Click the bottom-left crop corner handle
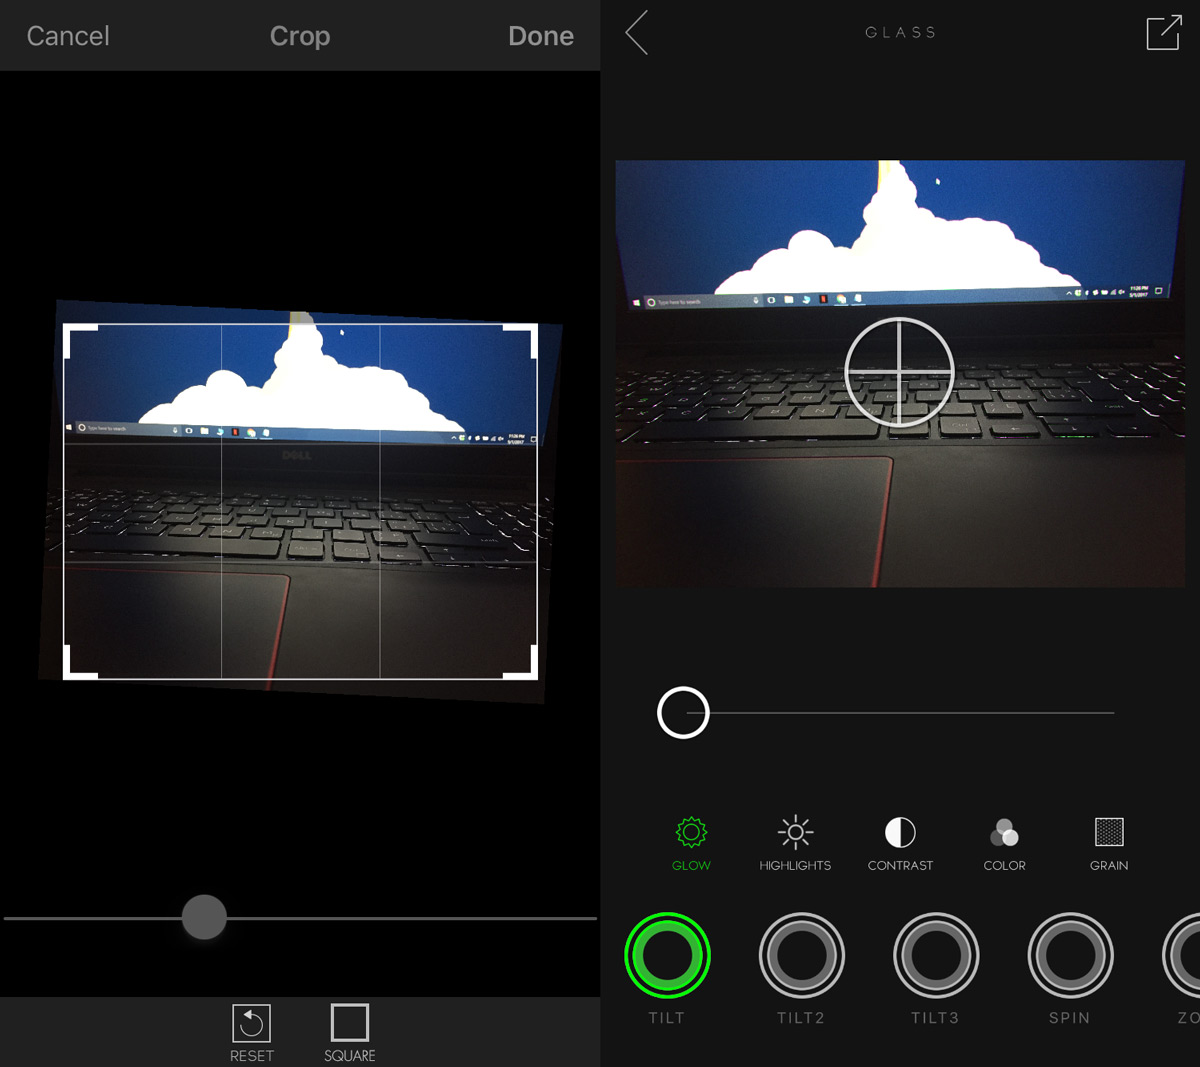This screenshot has height=1067, width=1200. 80,663
